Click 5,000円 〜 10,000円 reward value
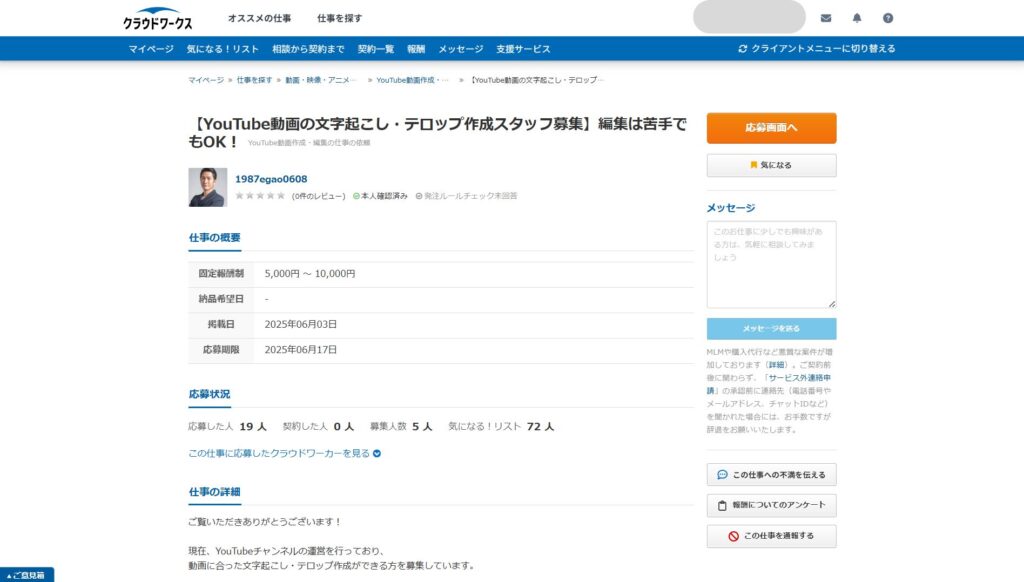The width and height of the screenshot is (1024, 582). tap(310, 274)
